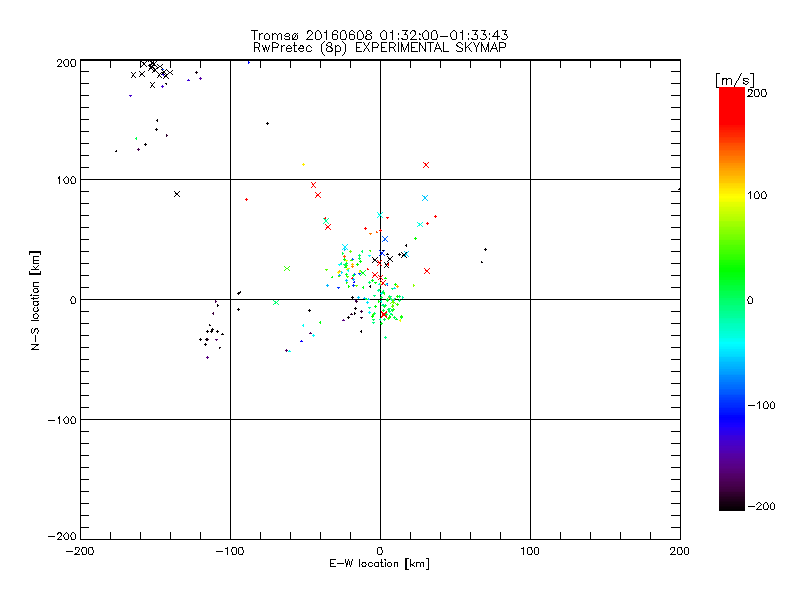800x600 pixels.
Task: Click the single yellow dot above the 100 km line
Action: [x=304, y=165]
